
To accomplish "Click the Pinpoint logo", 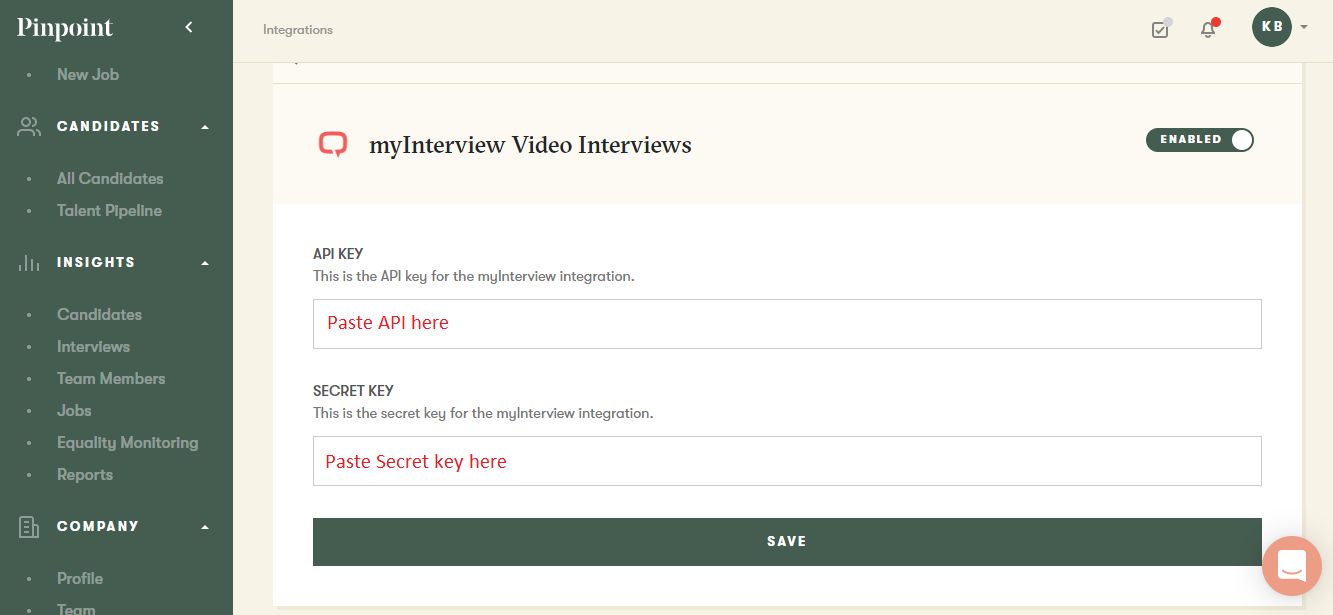I will point(65,28).
